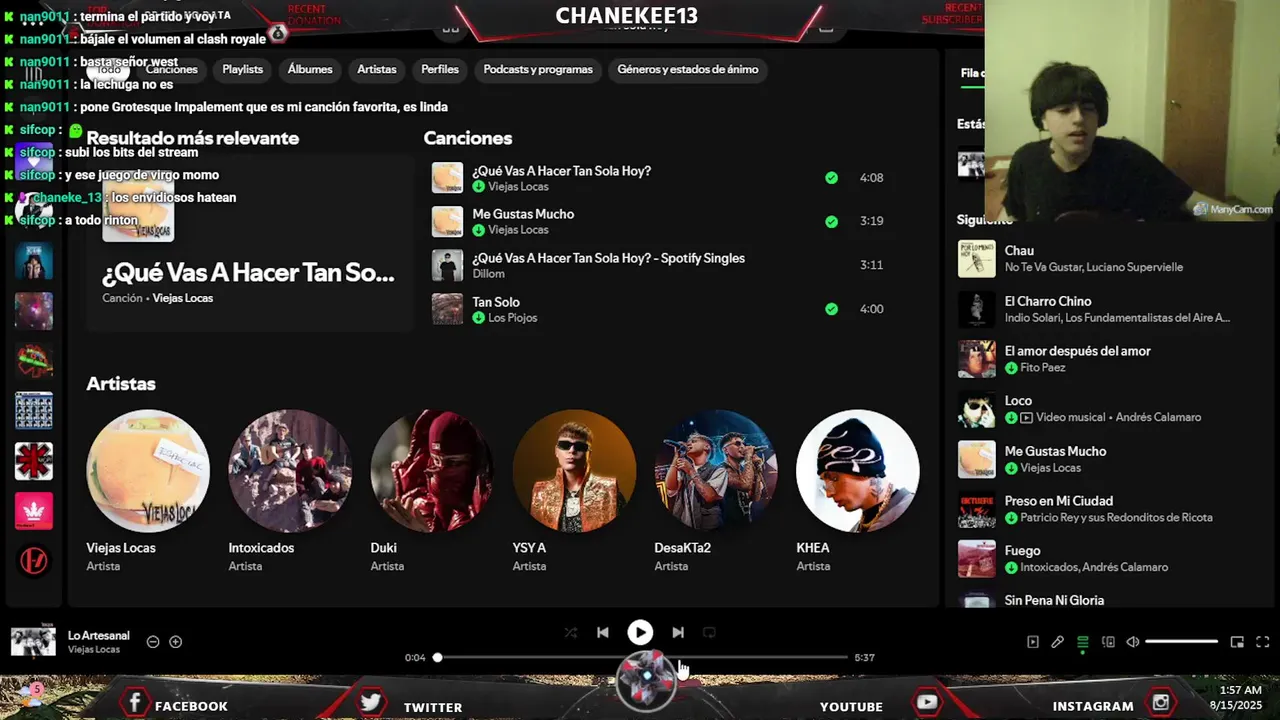Image resolution: width=1280 pixels, height=720 pixels.
Task: Open Fito Paez artist link in queue
Action: point(1042,368)
